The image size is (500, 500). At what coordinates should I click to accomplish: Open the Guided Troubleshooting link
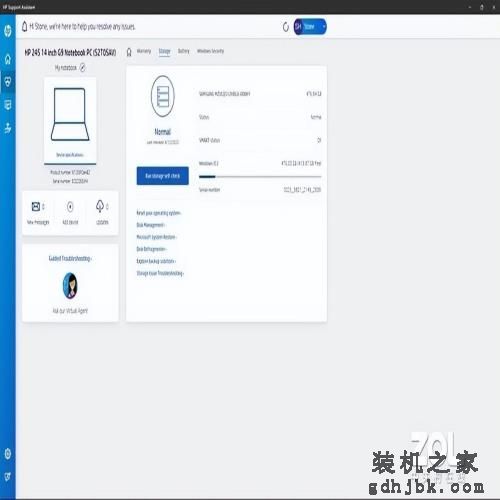click(x=70, y=259)
